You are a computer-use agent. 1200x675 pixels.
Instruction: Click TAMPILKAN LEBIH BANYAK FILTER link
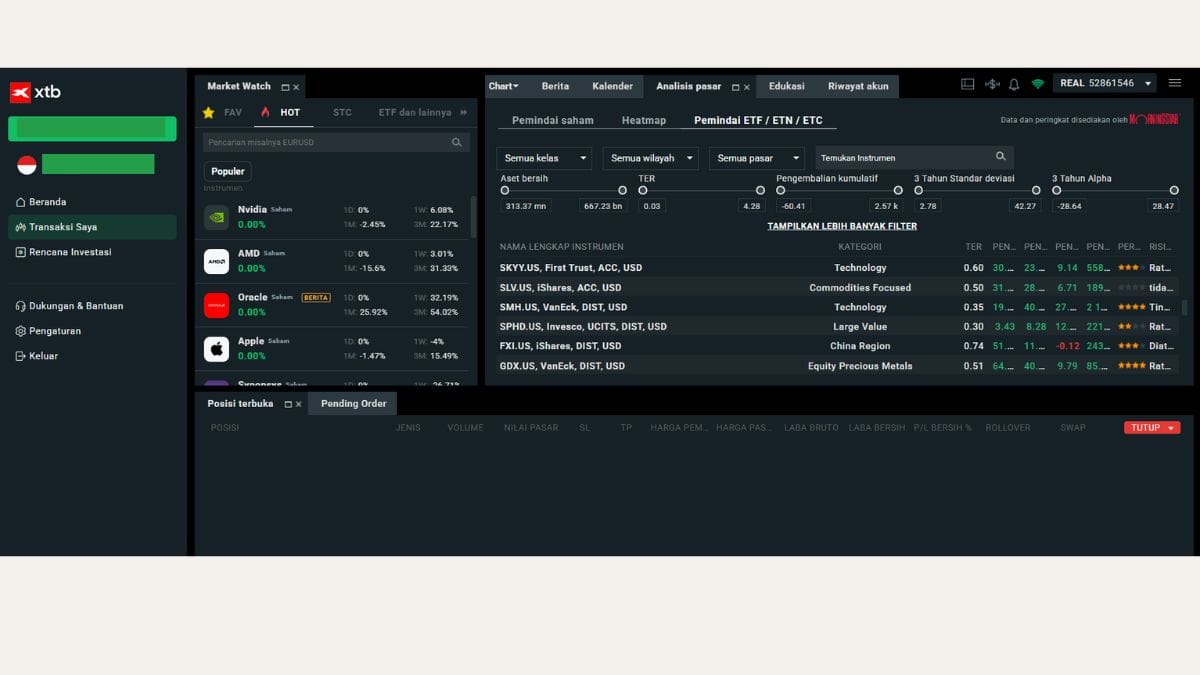[x=842, y=226]
